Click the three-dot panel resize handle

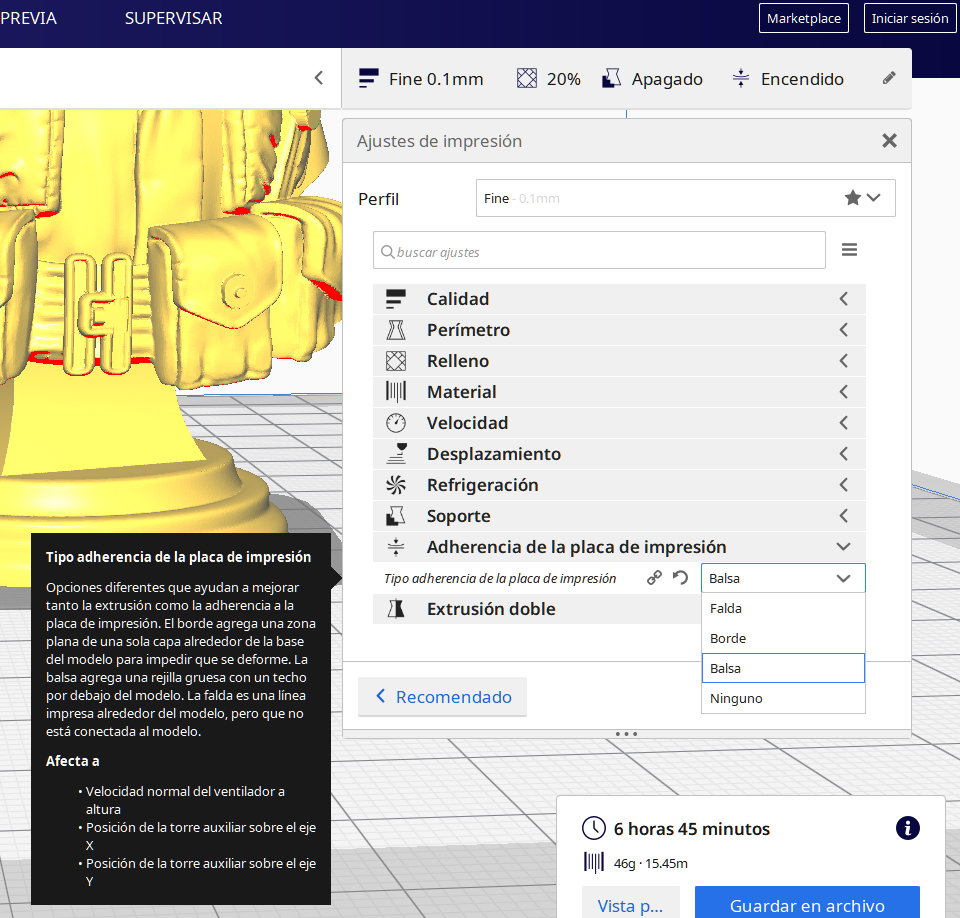click(626, 734)
